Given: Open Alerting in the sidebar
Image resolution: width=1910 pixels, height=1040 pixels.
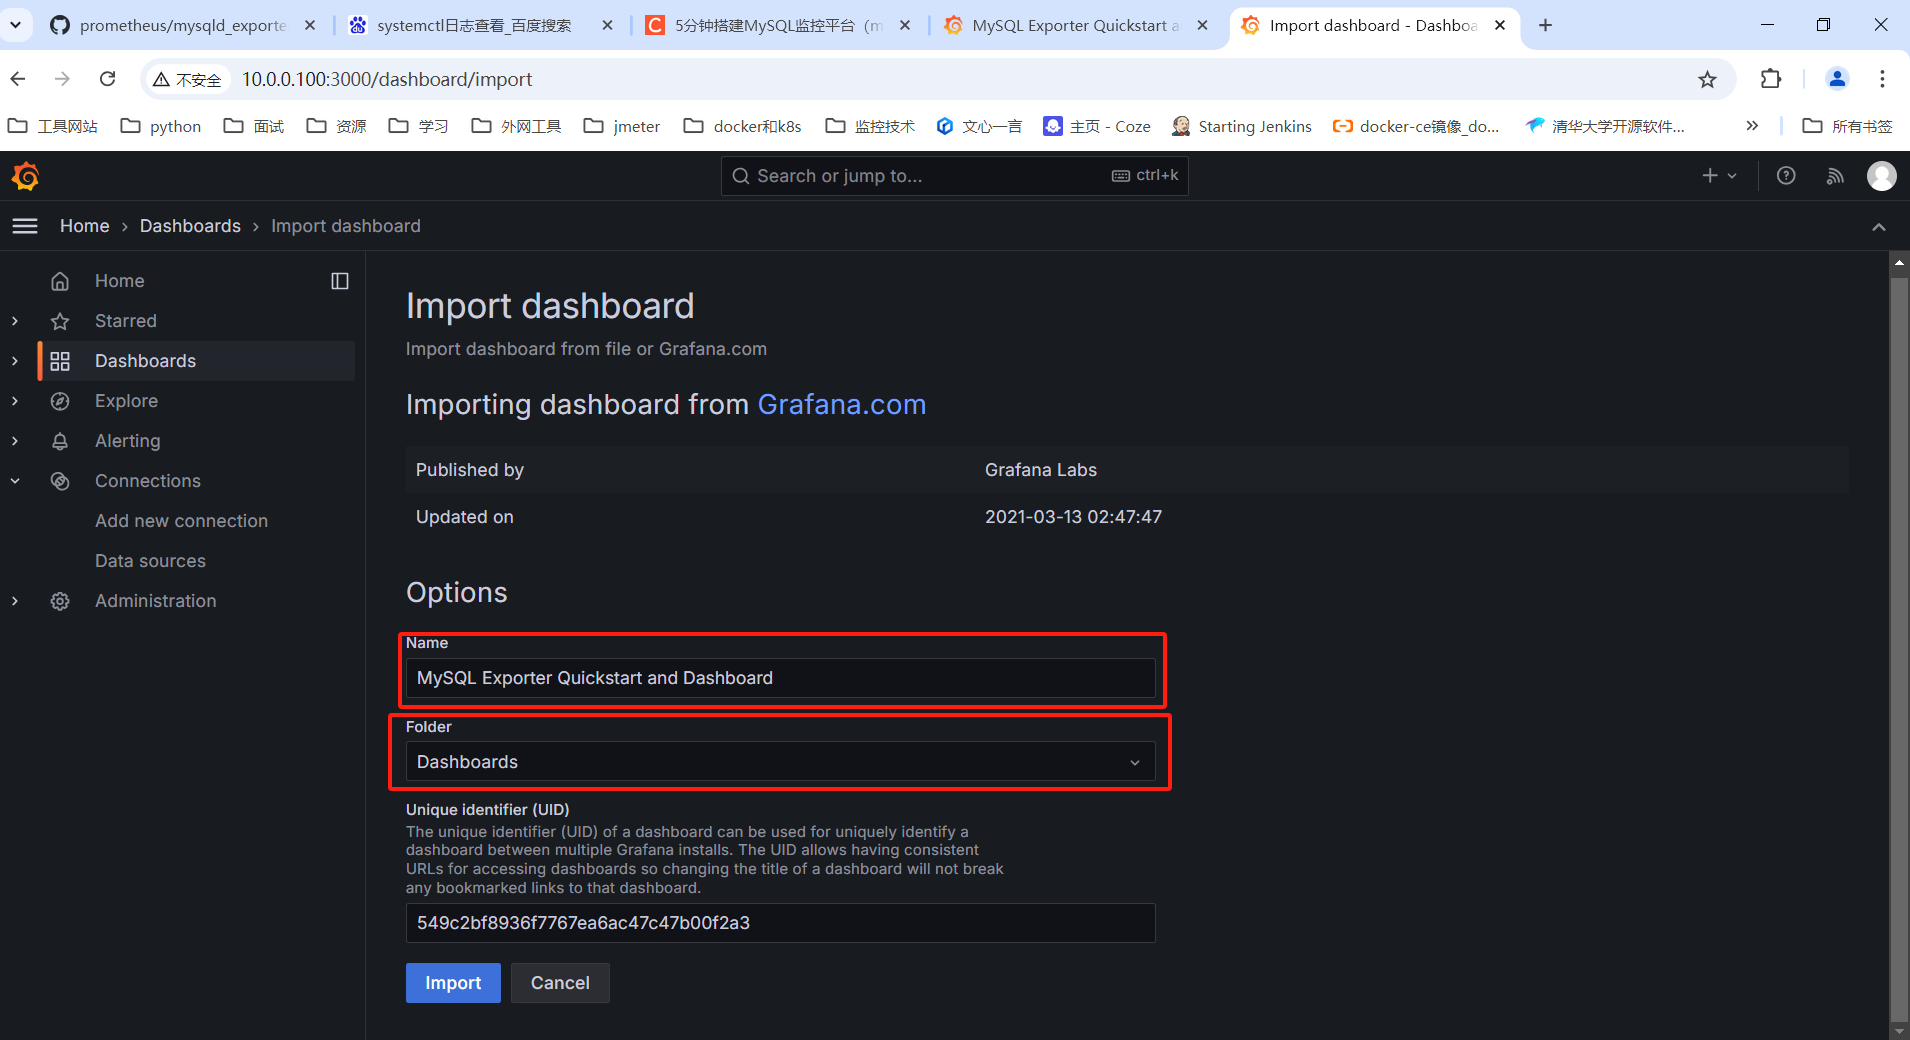Looking at the screenshot, I should tap(127, 441).
